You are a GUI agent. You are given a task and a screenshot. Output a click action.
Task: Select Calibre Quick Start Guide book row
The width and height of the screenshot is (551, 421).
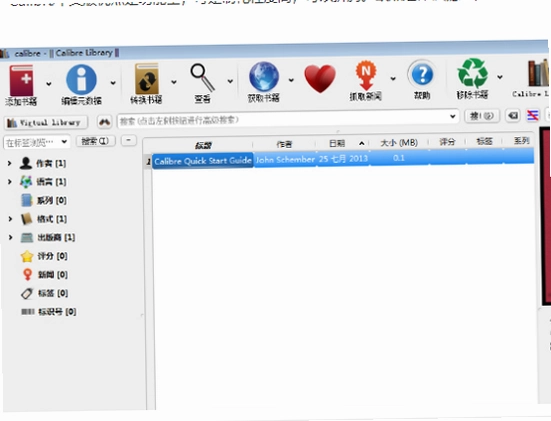tap(343, 160)
